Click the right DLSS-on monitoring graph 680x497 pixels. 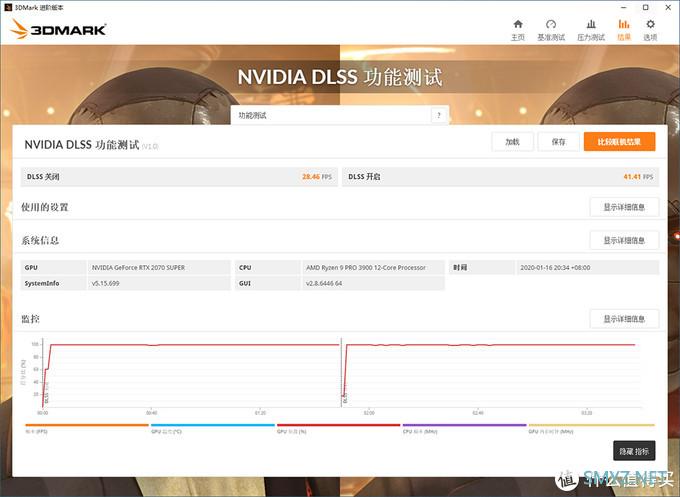point(492,373)
